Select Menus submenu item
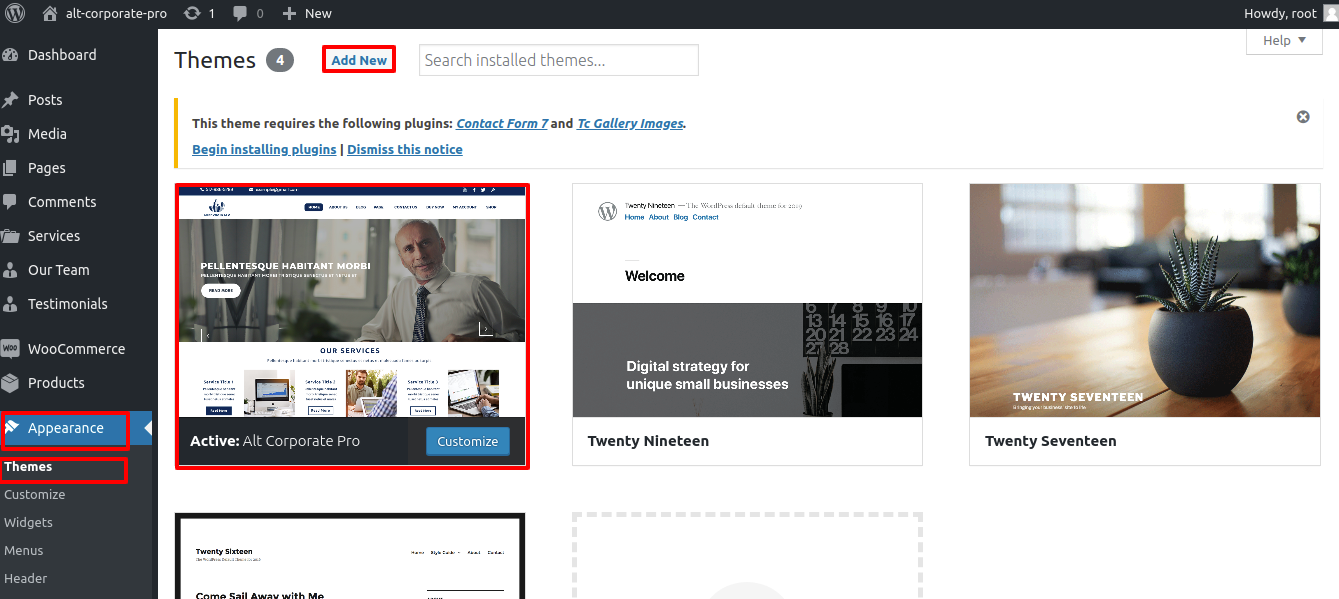This screenshot has height=599, width=1339. (24, 551)
